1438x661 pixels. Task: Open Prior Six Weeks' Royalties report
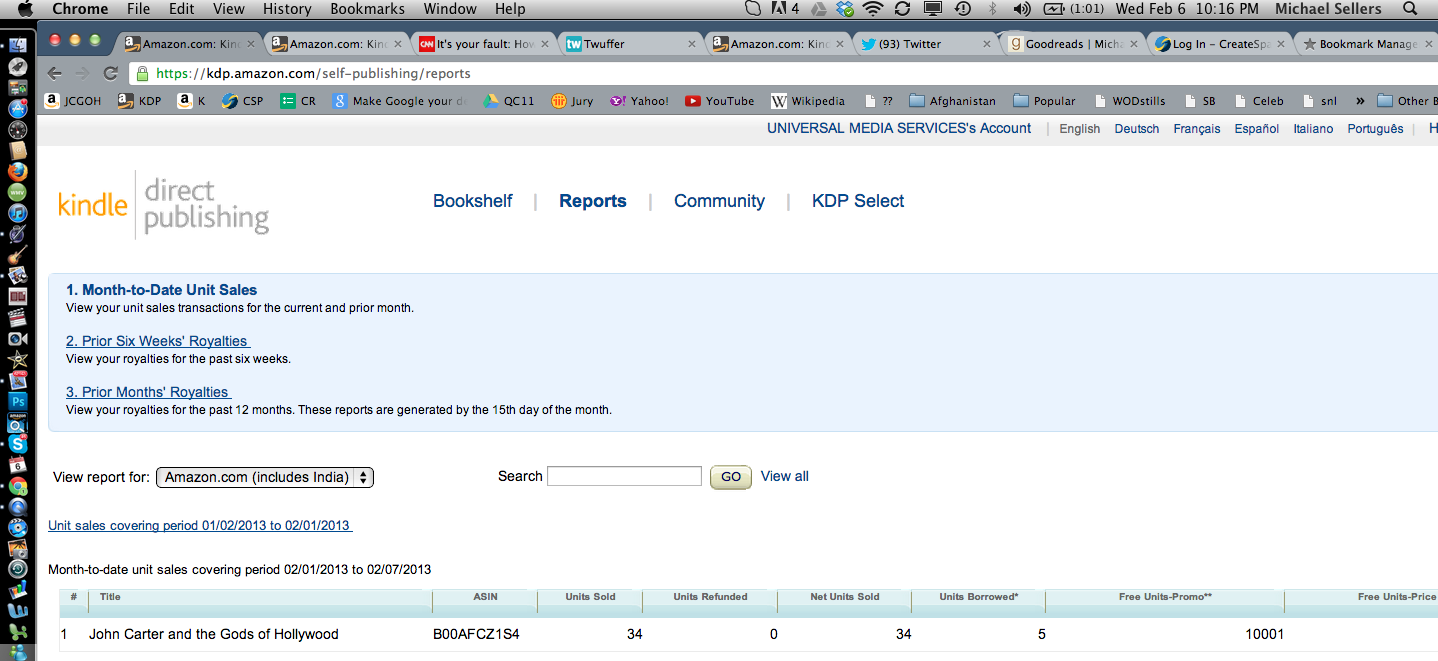pos(157,341)
